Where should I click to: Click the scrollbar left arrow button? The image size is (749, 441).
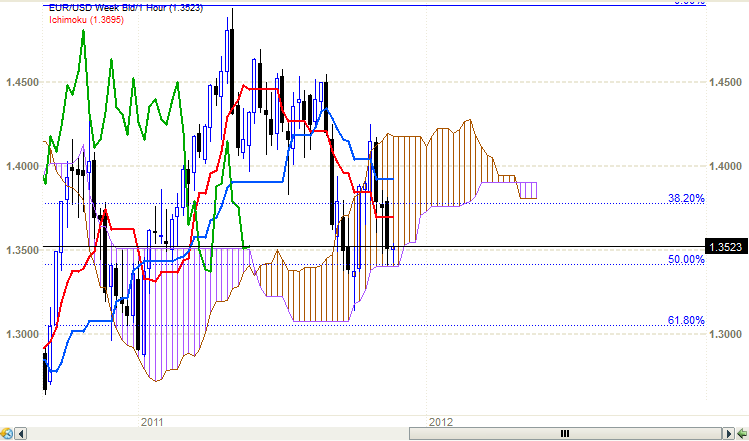(21, 434)
